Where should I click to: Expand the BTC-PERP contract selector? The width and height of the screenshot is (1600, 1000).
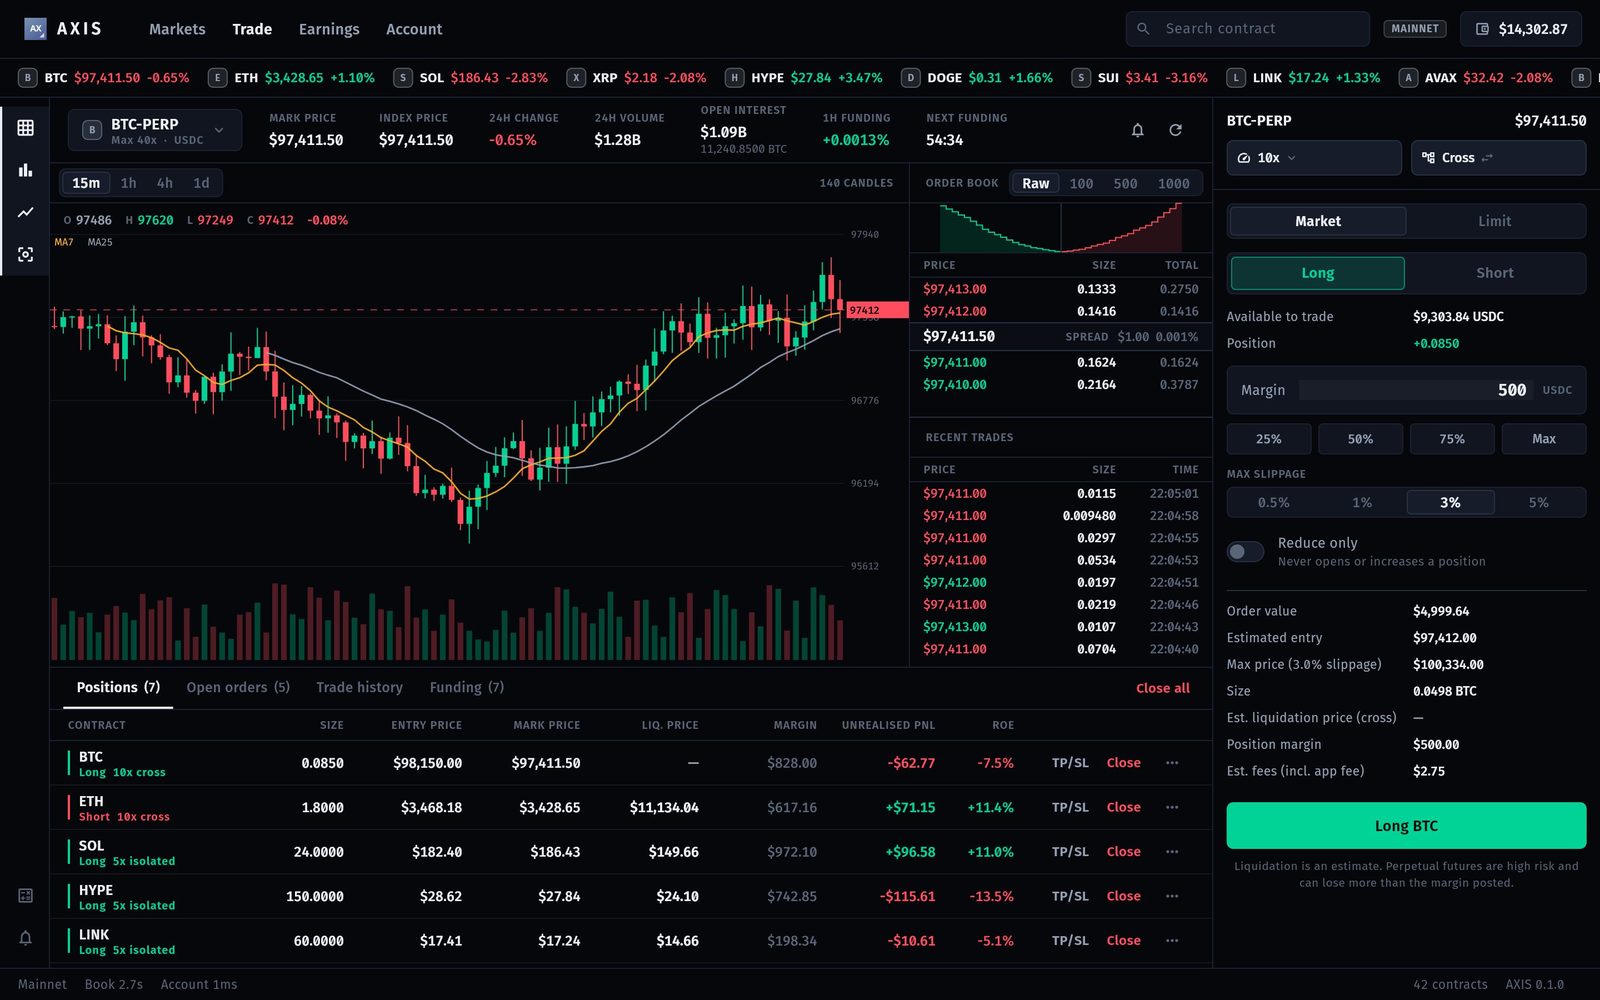point(155,130)
